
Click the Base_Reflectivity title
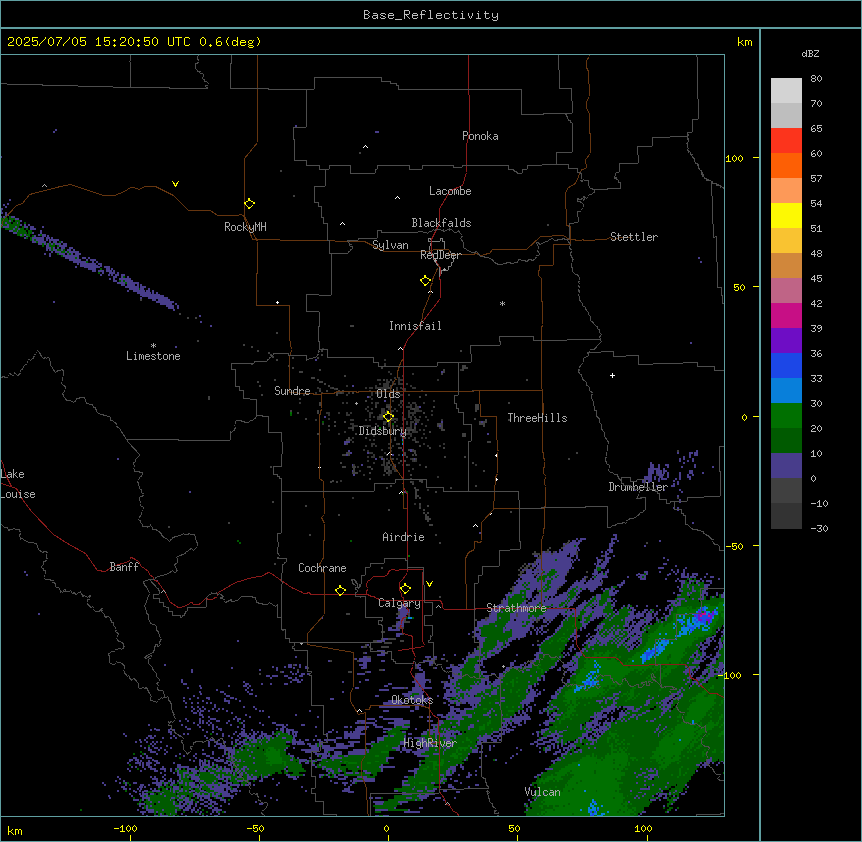click(431, 15)
